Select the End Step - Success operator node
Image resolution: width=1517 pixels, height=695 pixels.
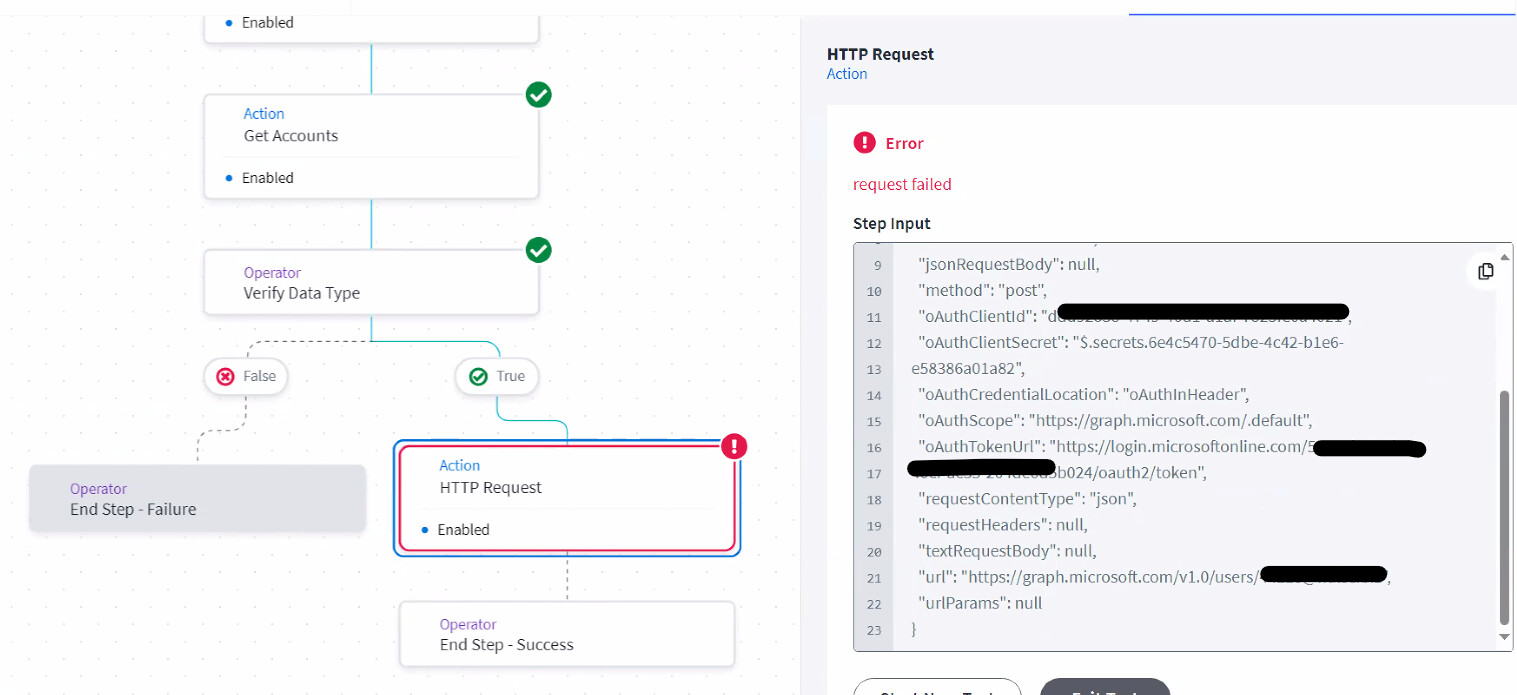(x=566, y=635)
